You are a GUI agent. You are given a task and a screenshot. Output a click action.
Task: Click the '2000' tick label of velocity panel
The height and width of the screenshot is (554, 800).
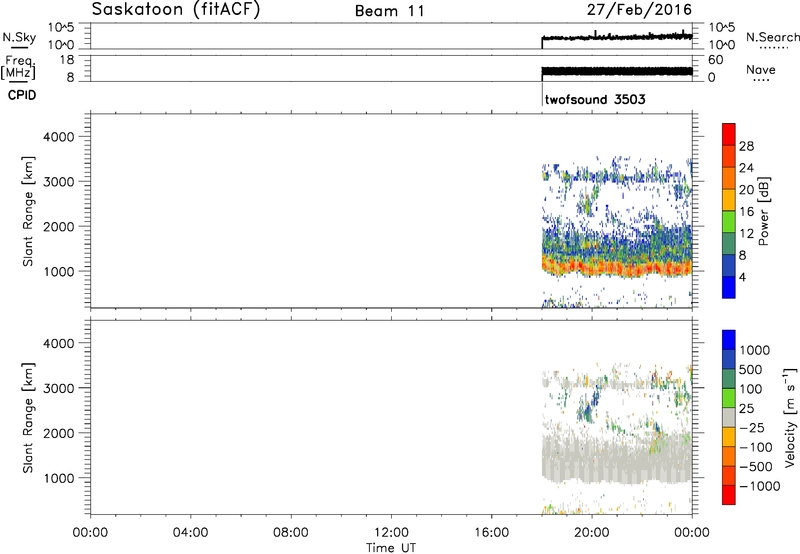59,433
